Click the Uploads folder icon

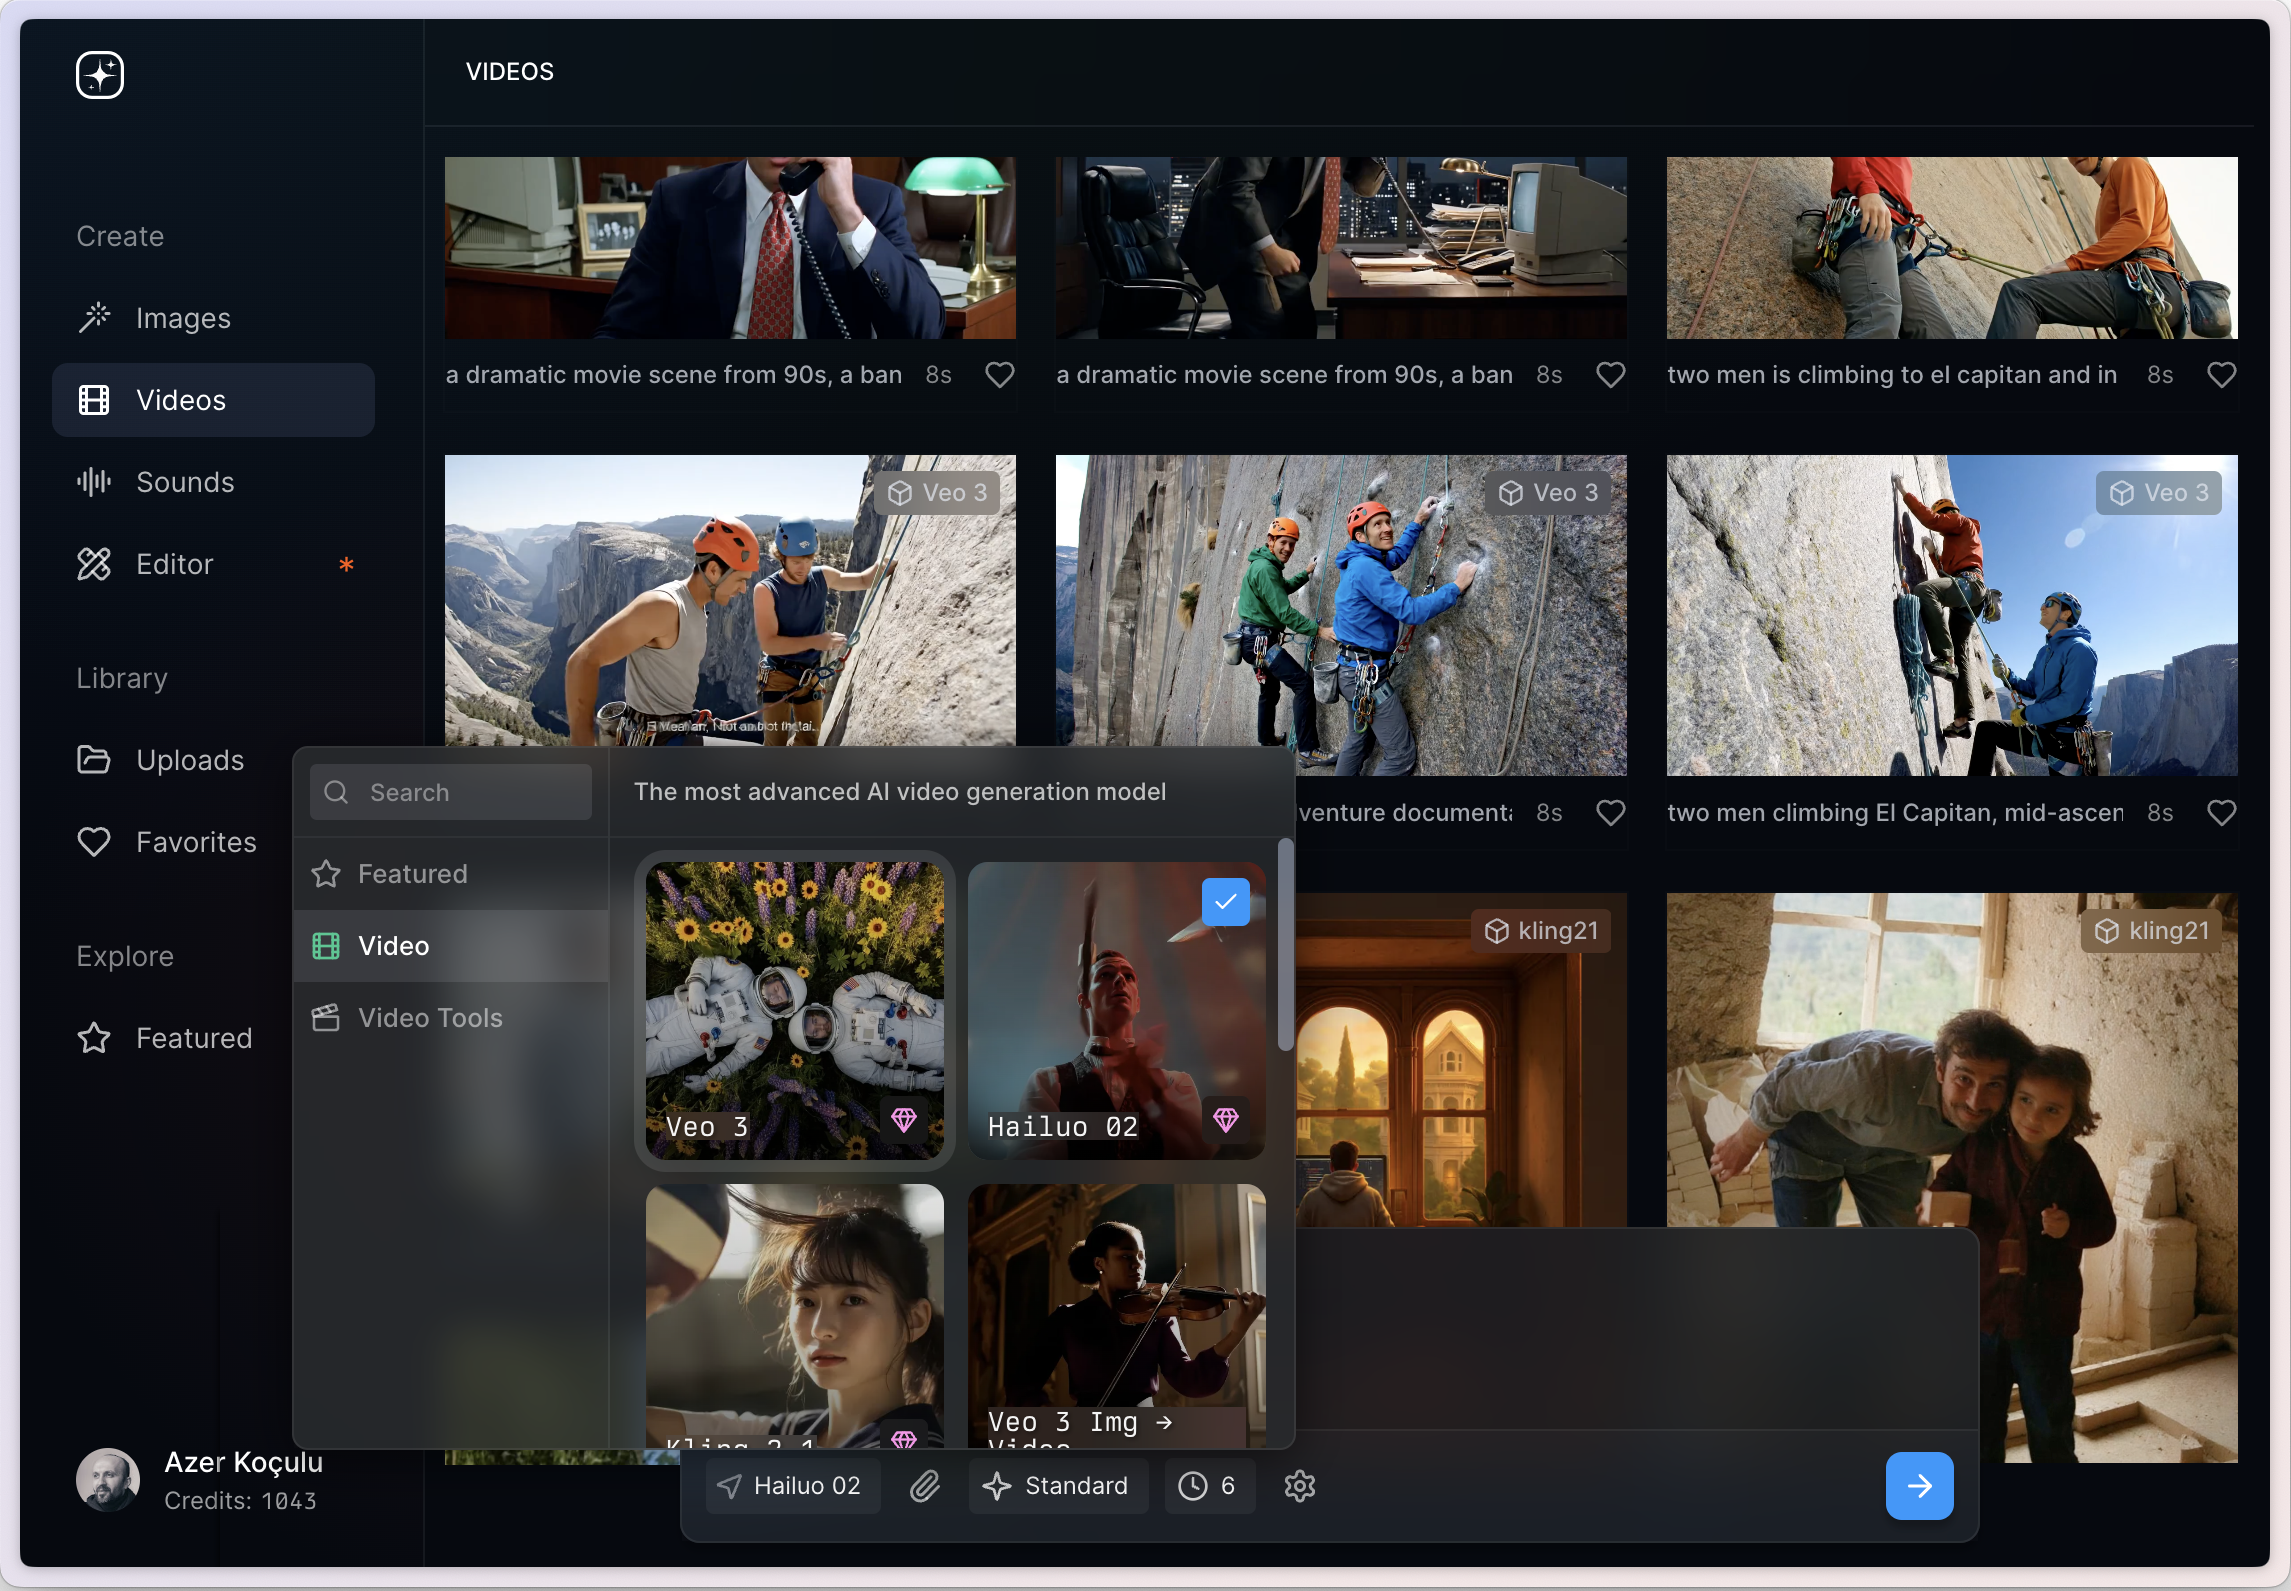[94, 760]
